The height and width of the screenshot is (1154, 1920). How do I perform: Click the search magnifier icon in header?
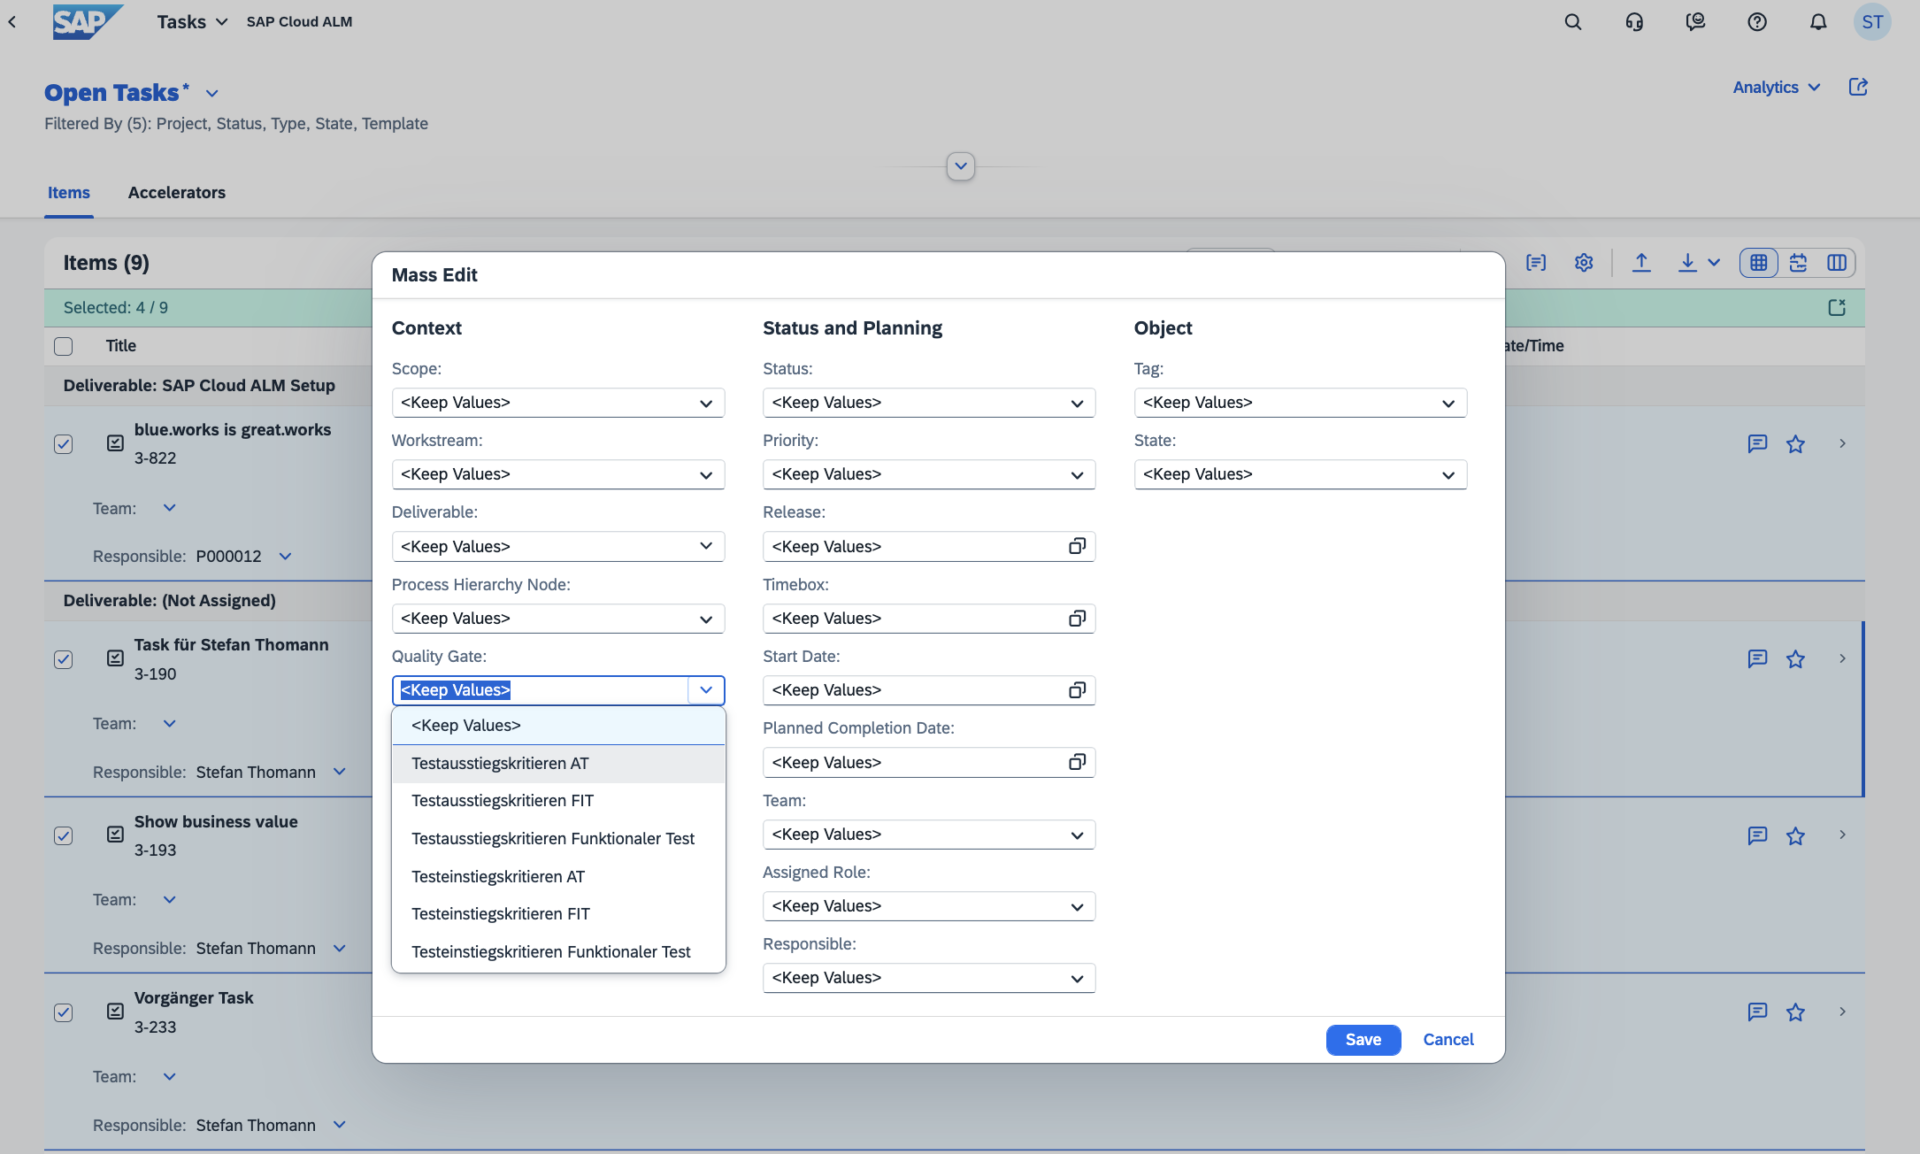(1572, 22)
